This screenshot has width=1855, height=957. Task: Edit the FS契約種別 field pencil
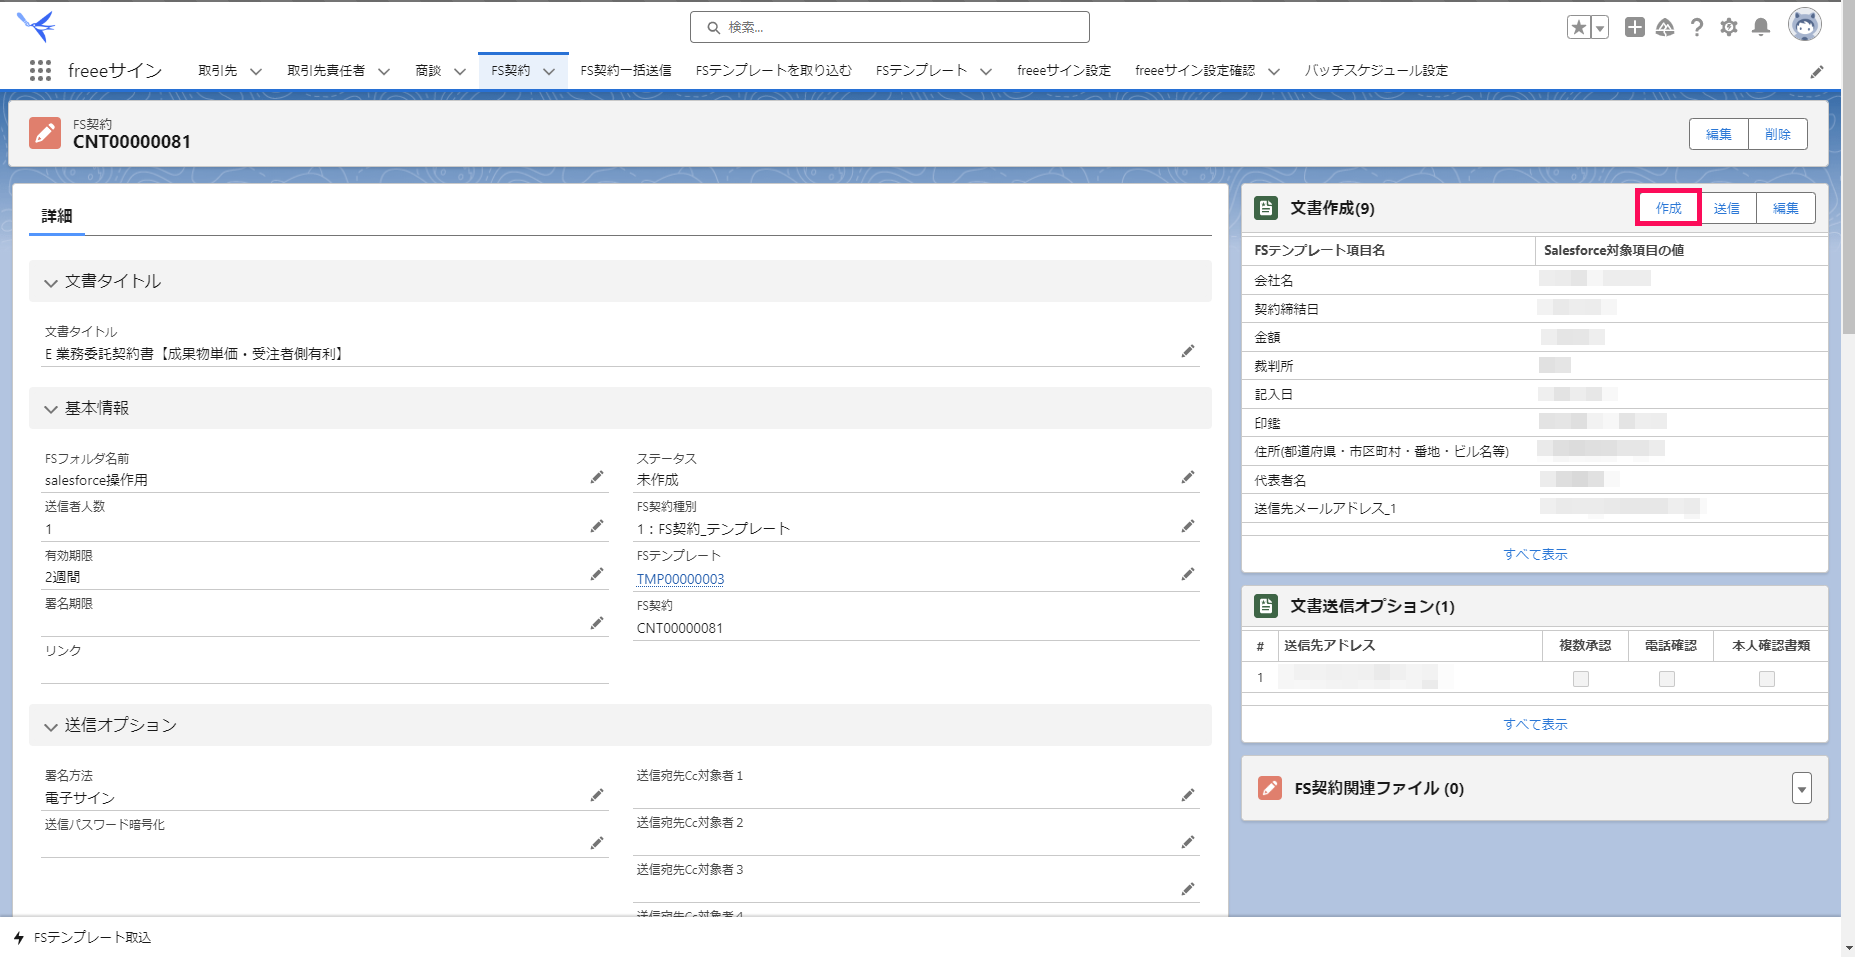pyautogui.click(x=1188, y=526)
